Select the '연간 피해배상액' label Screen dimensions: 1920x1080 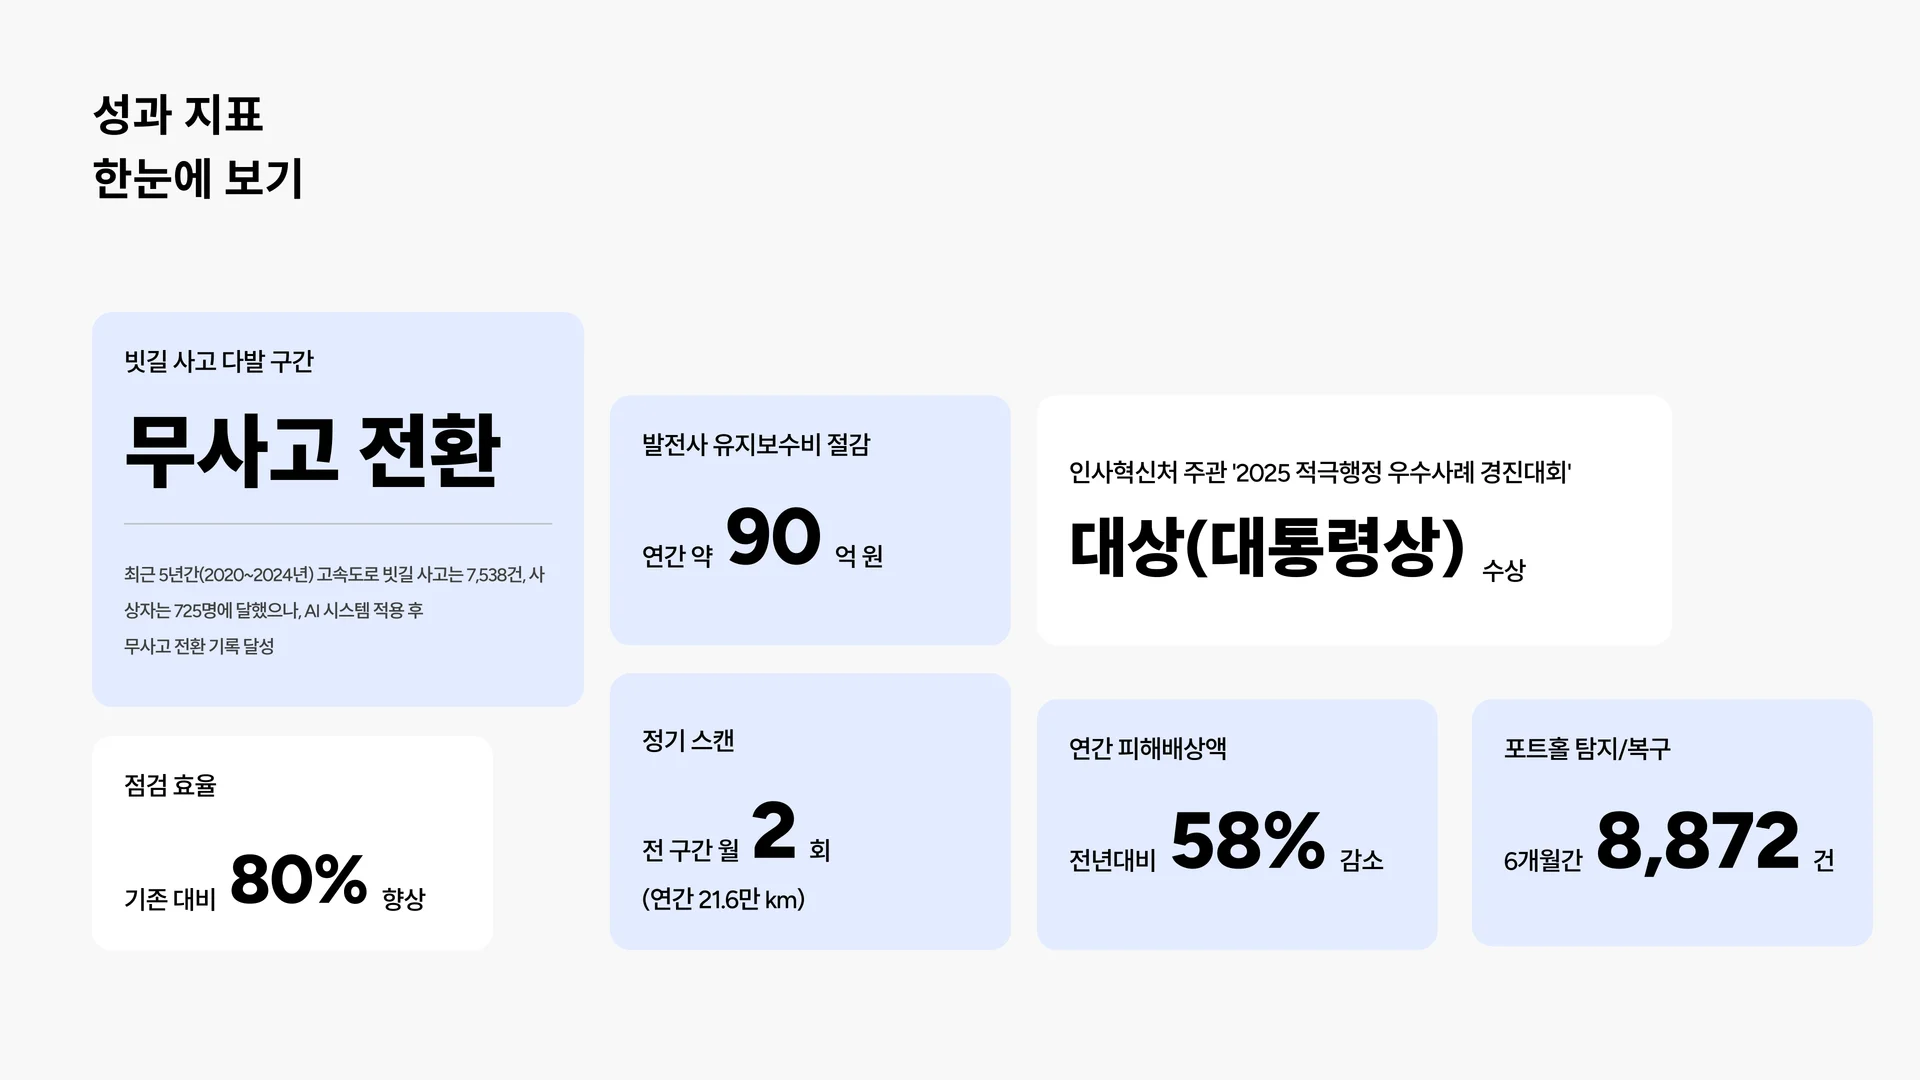(x=1147, y=748)
